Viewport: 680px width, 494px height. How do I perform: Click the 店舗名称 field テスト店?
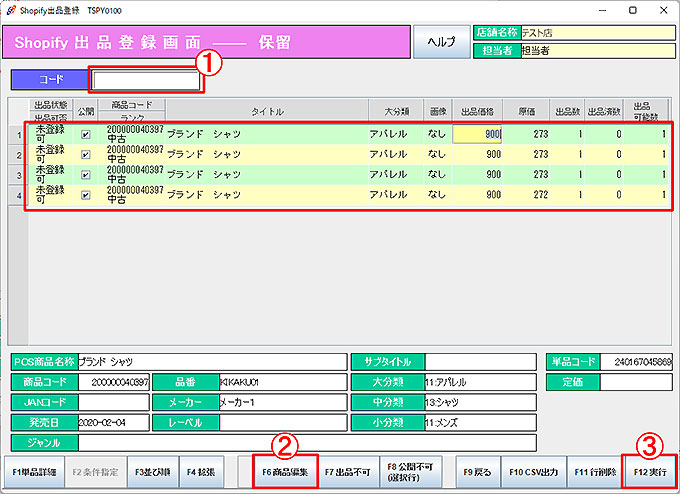(x=598, y=33)
